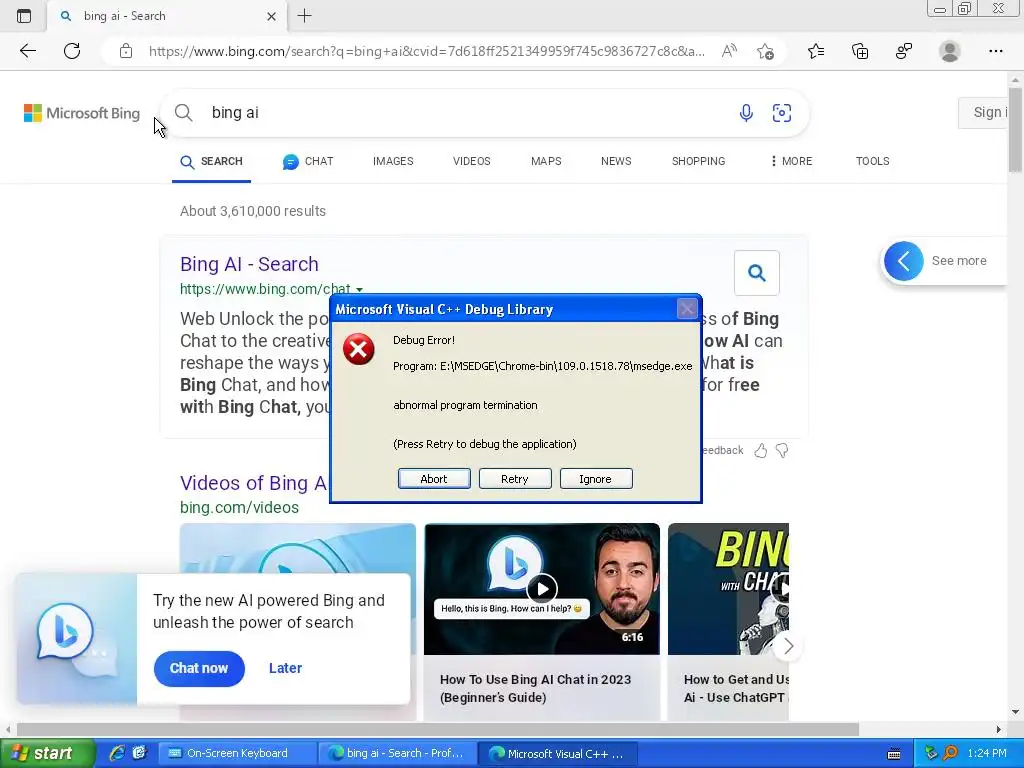Click the tray magnifier icon

pos(950,754)
